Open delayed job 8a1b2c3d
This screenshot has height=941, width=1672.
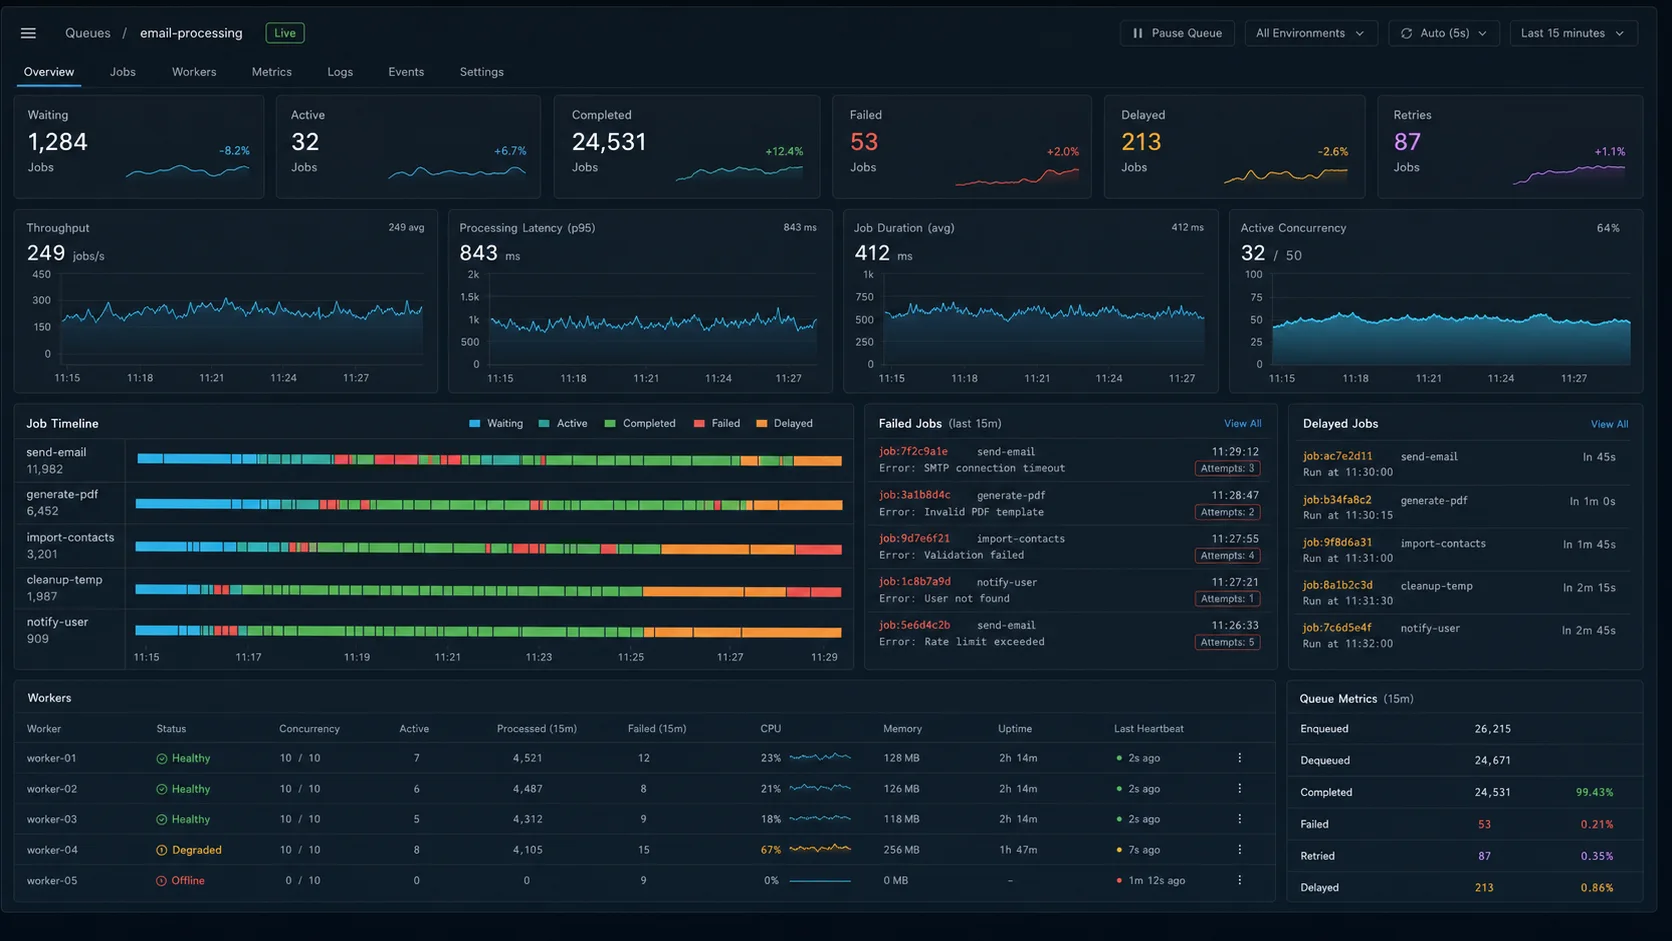coord(1337,585)
